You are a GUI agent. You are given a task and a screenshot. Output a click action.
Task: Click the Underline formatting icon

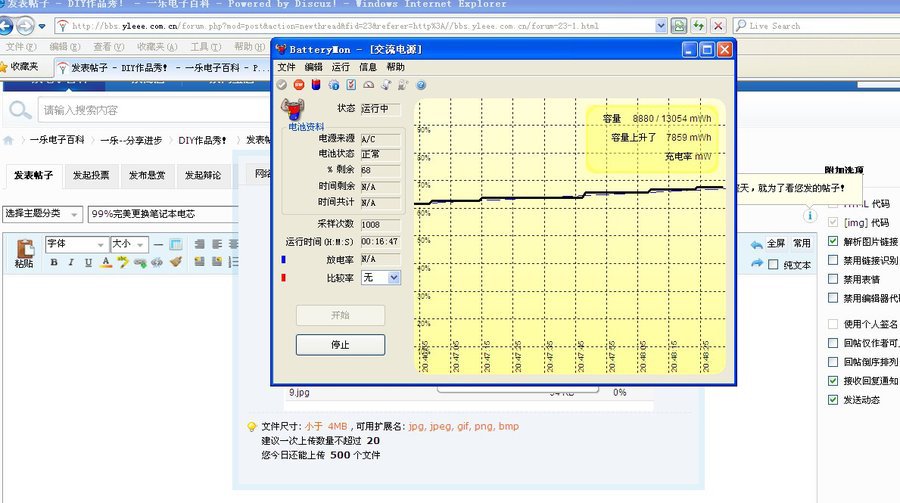point(89,262)
